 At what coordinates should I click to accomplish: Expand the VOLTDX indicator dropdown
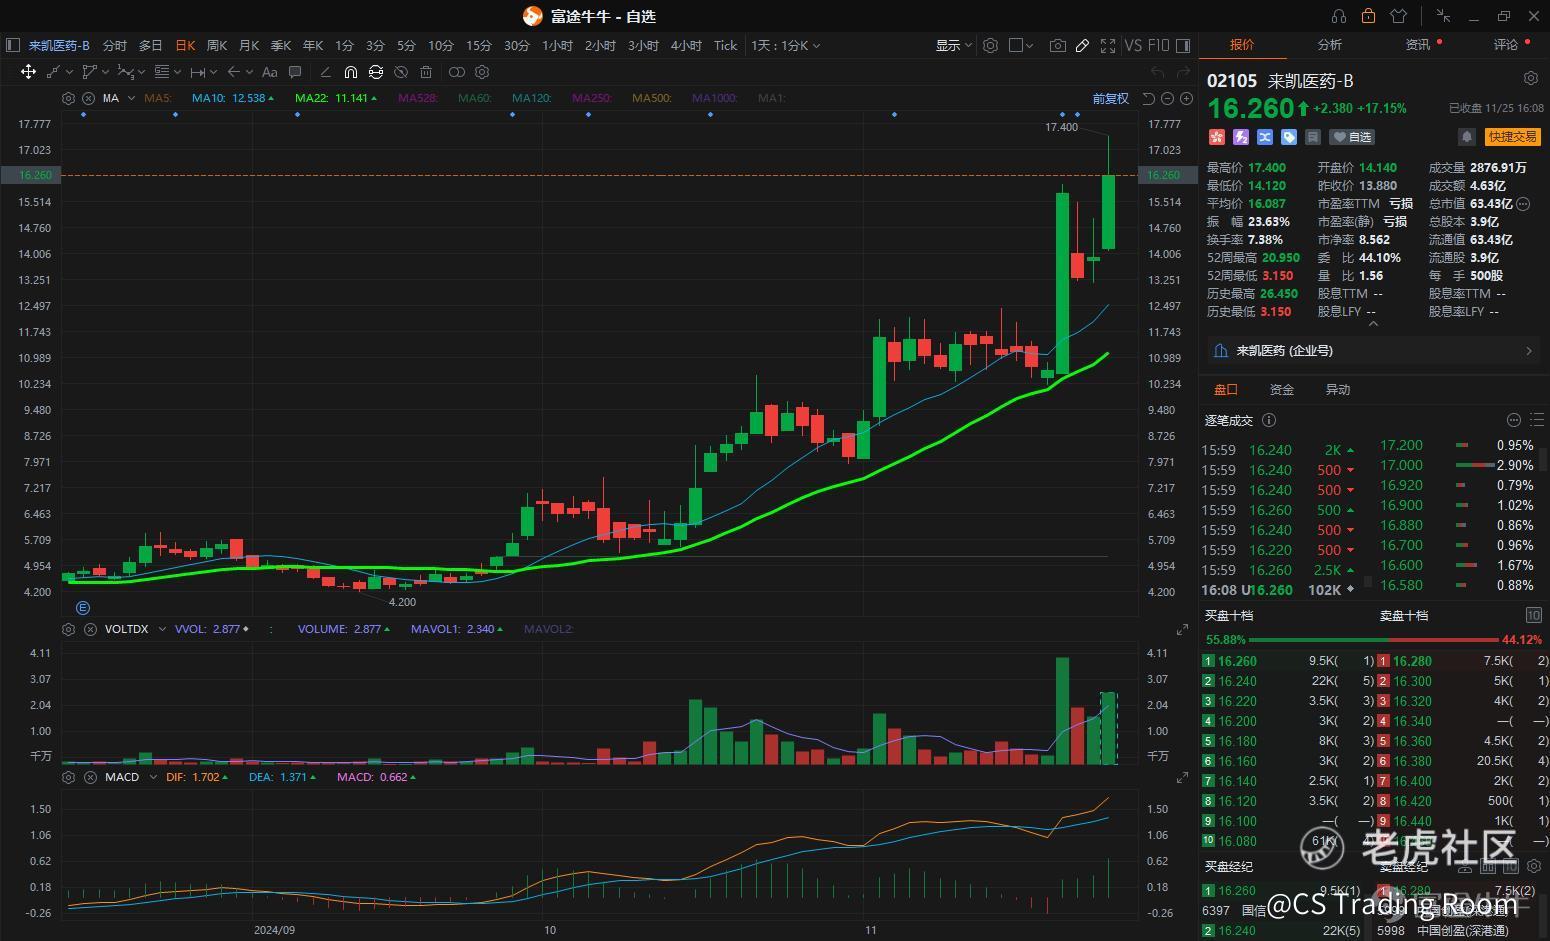(x=162, y=629)
